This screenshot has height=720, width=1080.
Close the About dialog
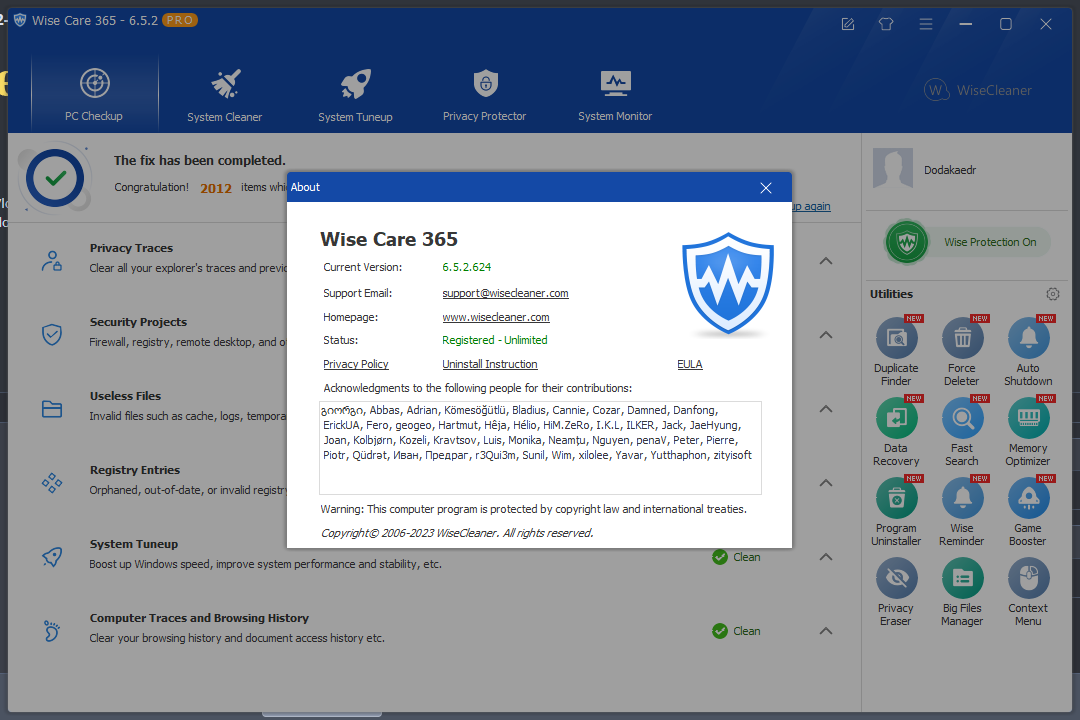tap(766, 187)
